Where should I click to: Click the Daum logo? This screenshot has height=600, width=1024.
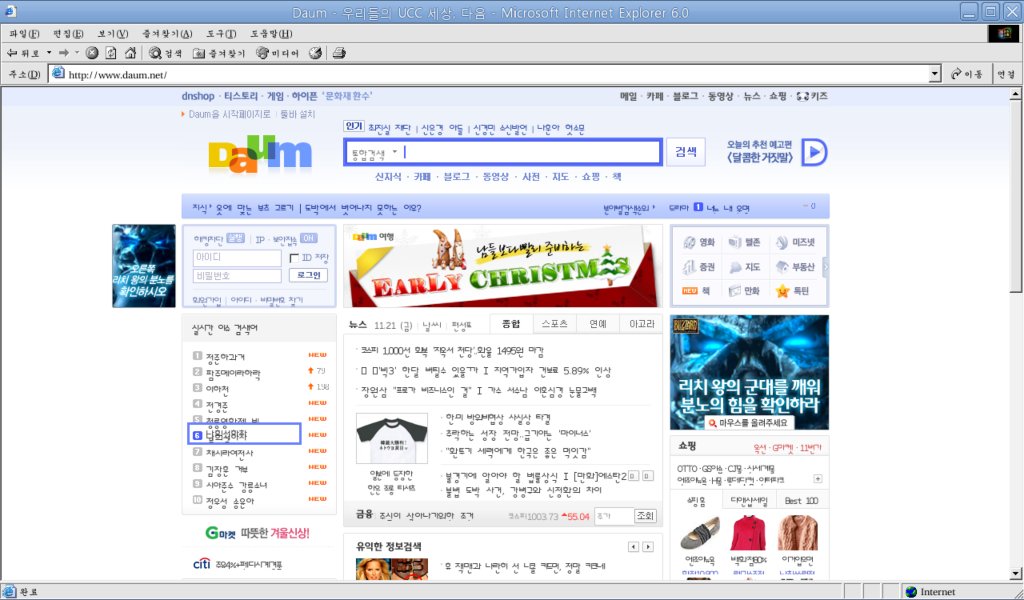260,155
